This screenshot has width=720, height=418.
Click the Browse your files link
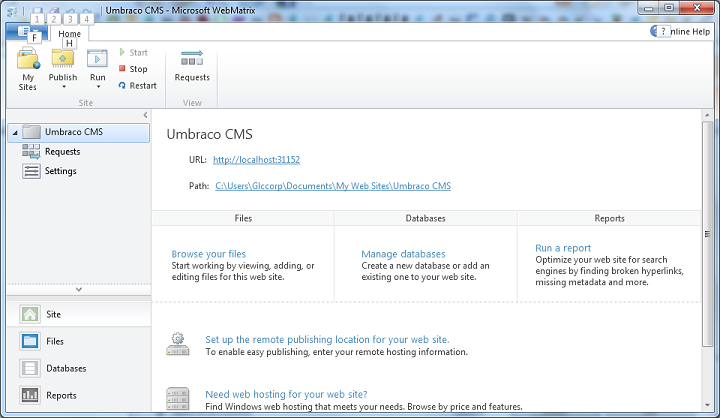[208, 254]
